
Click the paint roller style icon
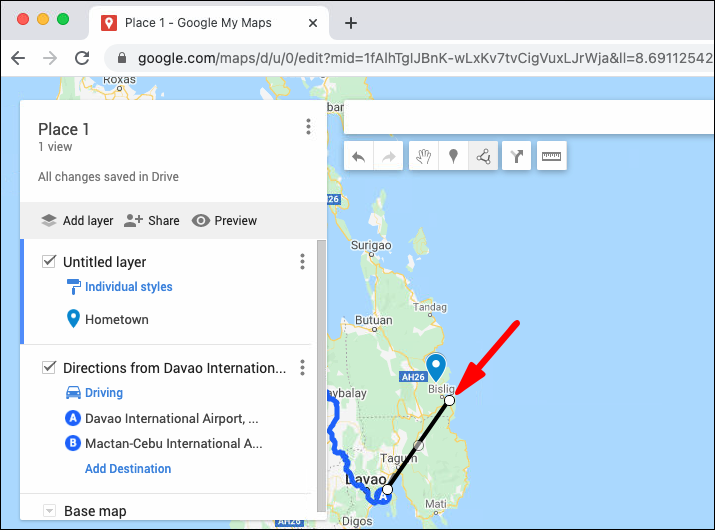[x=73, y=286]
